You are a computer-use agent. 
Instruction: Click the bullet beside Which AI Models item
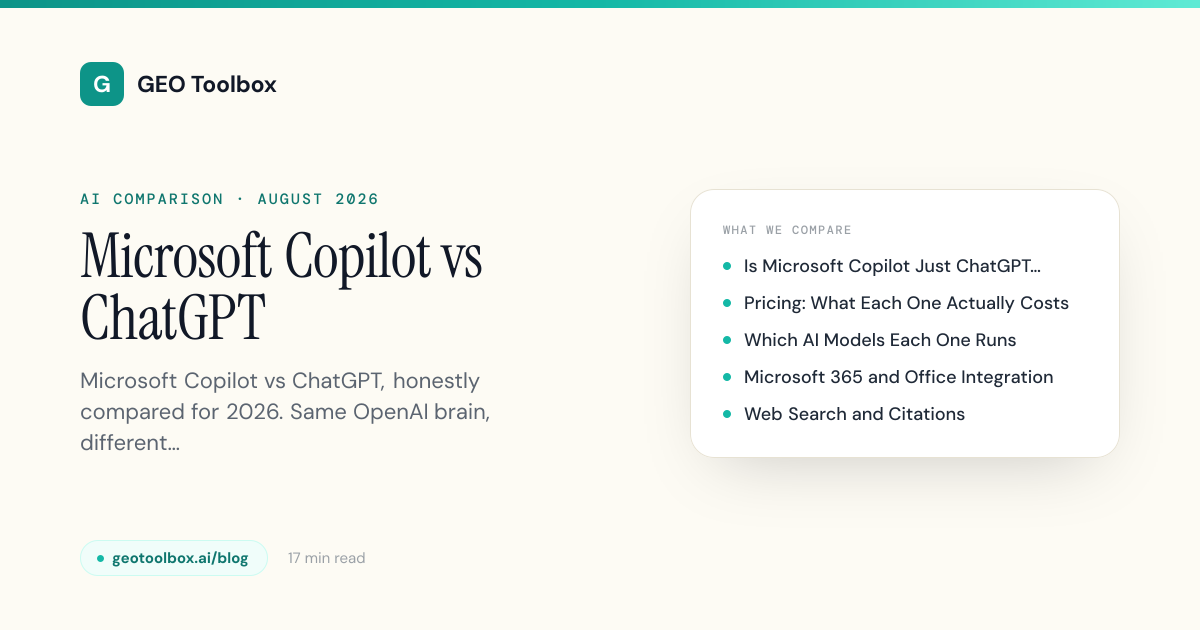[x=727, y=340]
